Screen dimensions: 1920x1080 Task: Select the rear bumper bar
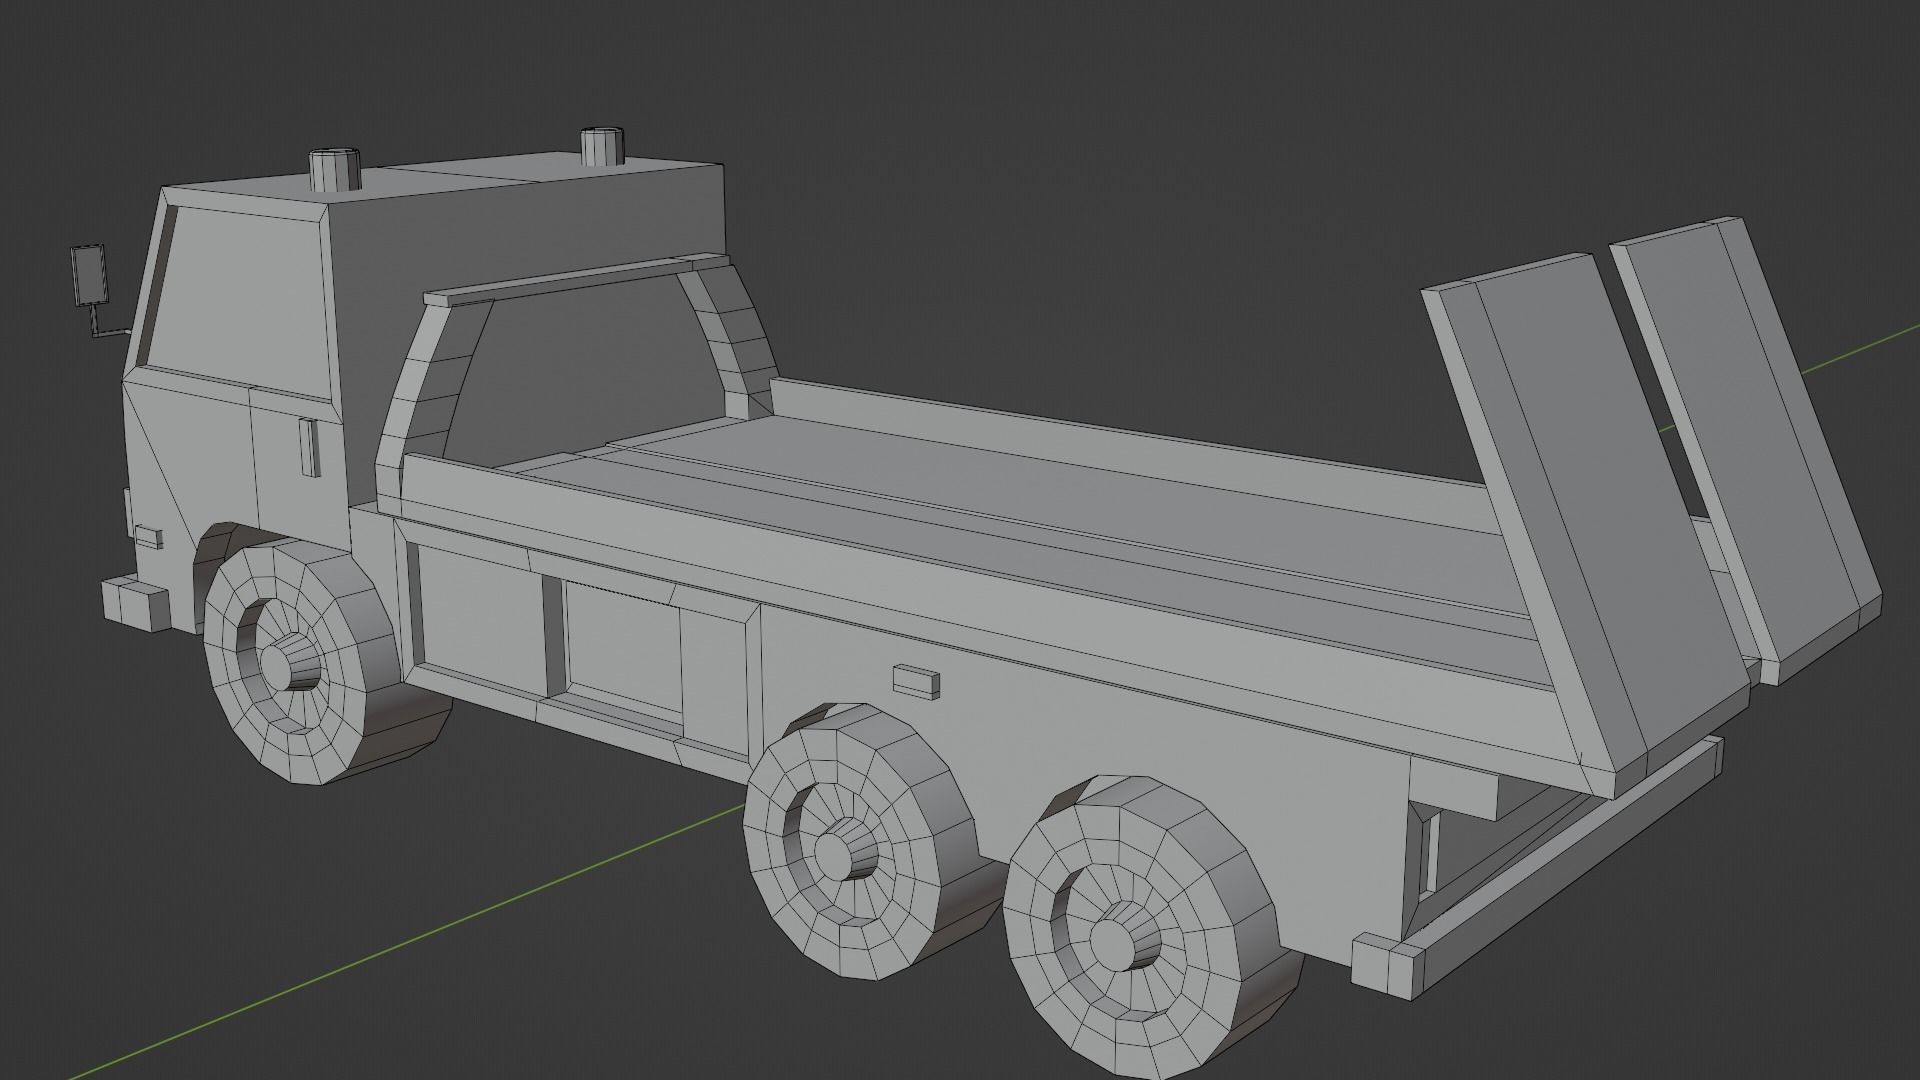1540,868
